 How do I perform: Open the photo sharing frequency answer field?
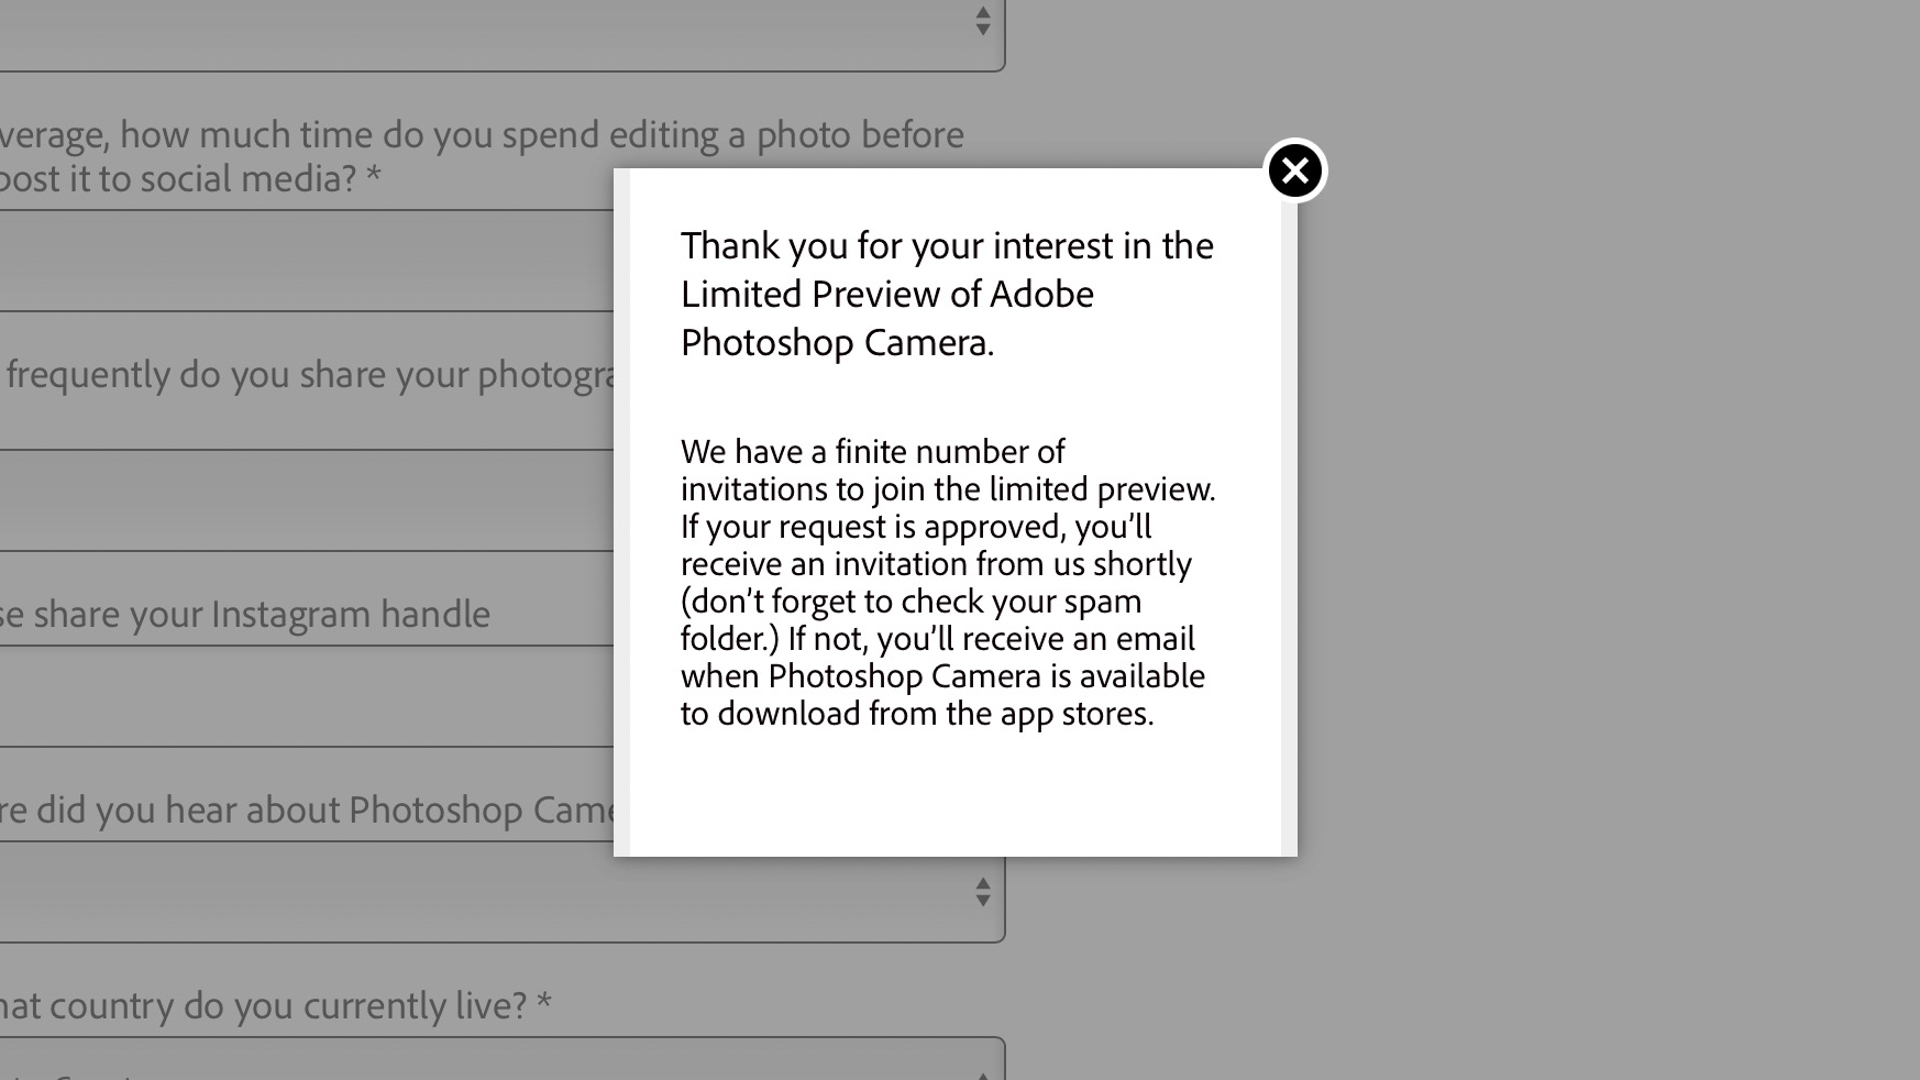306,500
